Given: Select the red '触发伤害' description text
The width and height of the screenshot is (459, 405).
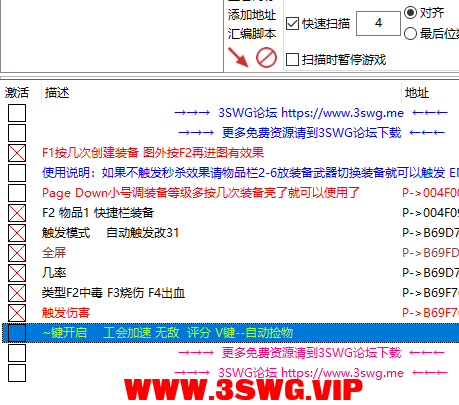Looking at the screenshot, I should (x=66, y=313).
